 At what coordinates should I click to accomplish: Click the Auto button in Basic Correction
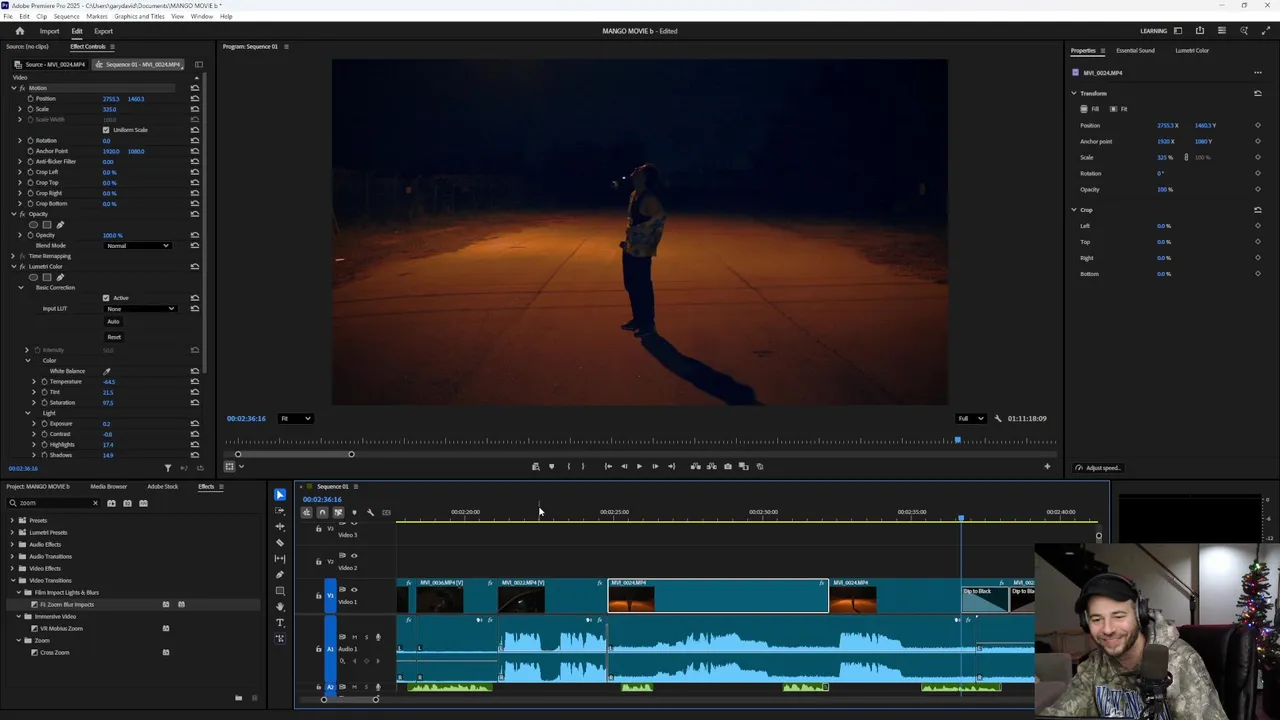(113, 322)
